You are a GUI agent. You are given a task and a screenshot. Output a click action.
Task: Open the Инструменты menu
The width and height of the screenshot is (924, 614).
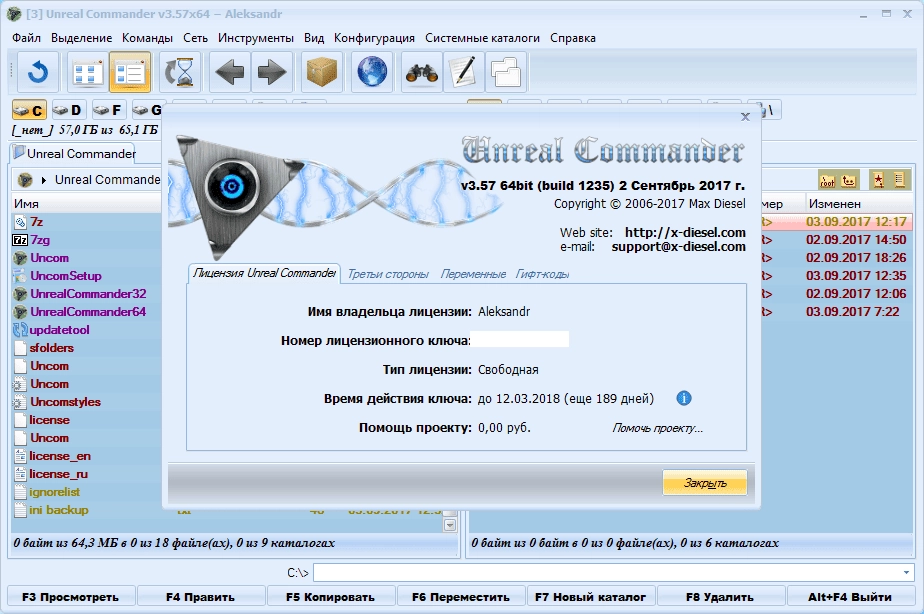[x=256, y=38]
